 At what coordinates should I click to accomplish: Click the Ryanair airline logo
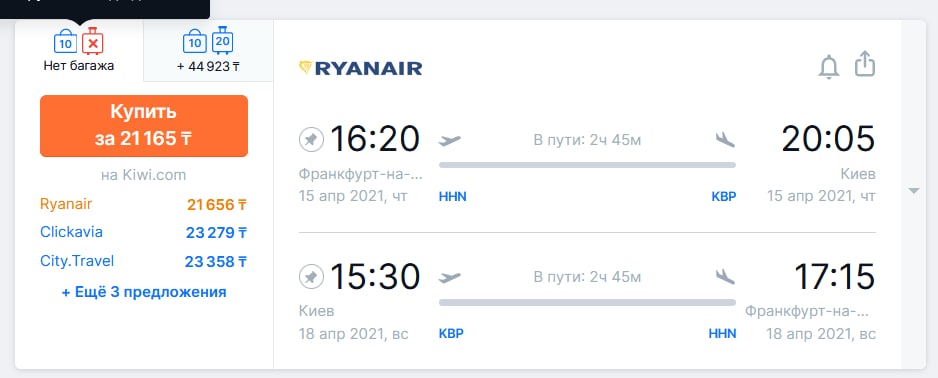tap(360, 68)
